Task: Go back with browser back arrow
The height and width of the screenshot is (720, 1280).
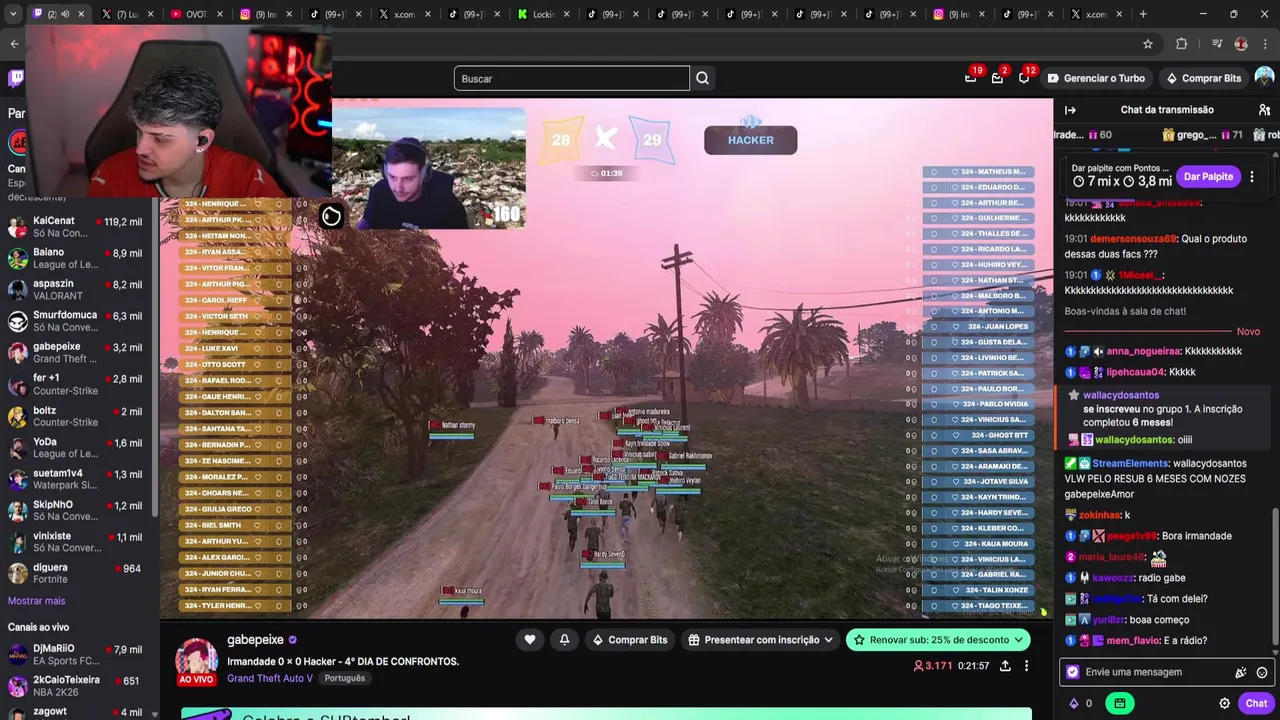Action: tap(14, 44)
